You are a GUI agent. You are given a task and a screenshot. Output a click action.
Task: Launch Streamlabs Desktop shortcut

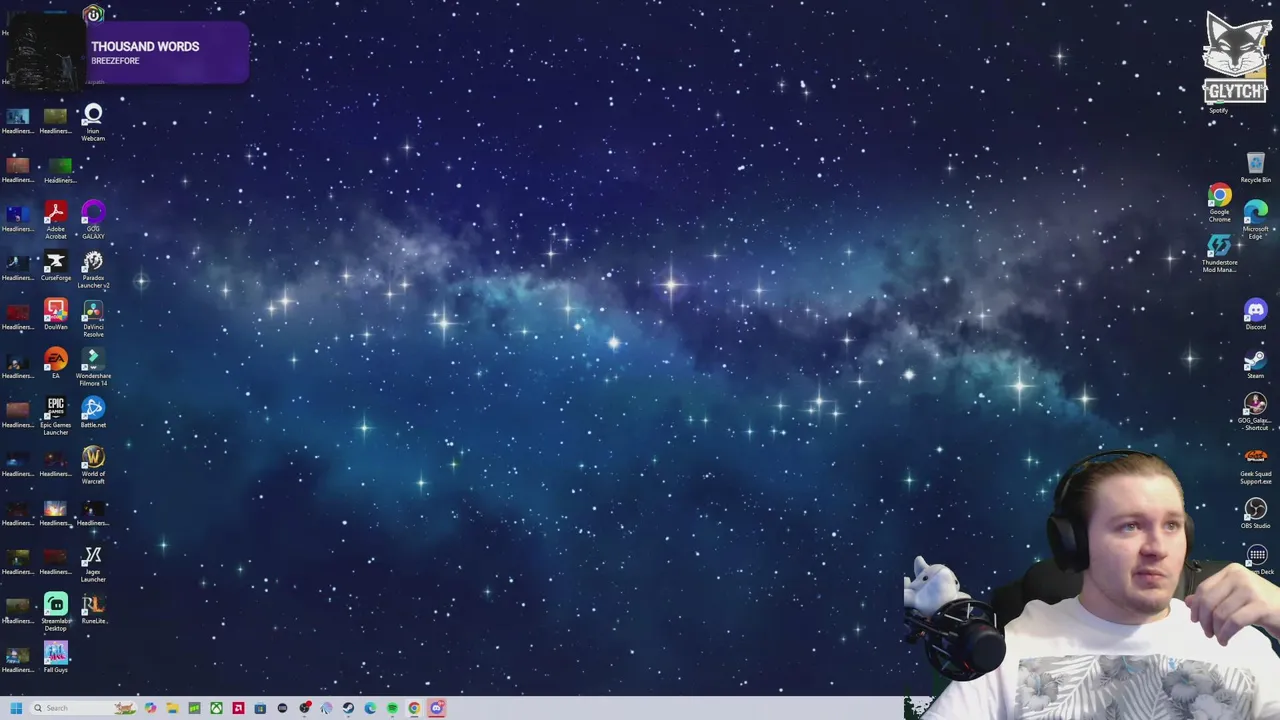pos(55,612)
